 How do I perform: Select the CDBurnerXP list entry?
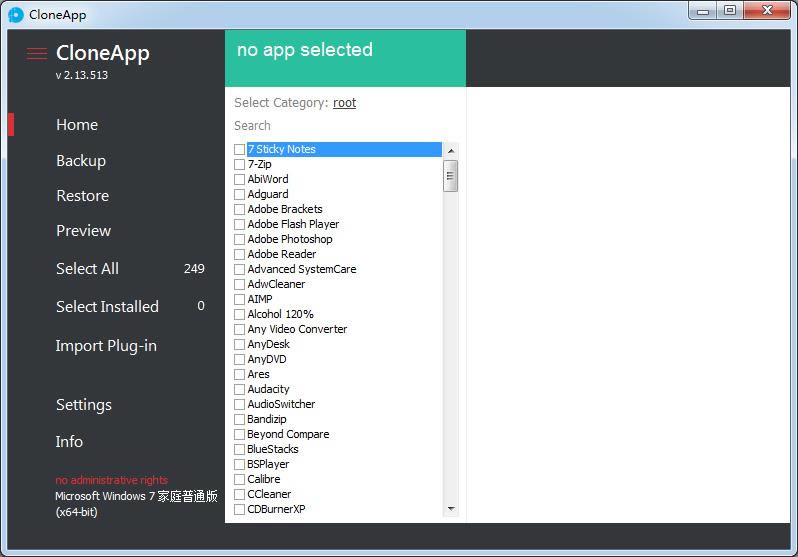(x=276, y=509)
